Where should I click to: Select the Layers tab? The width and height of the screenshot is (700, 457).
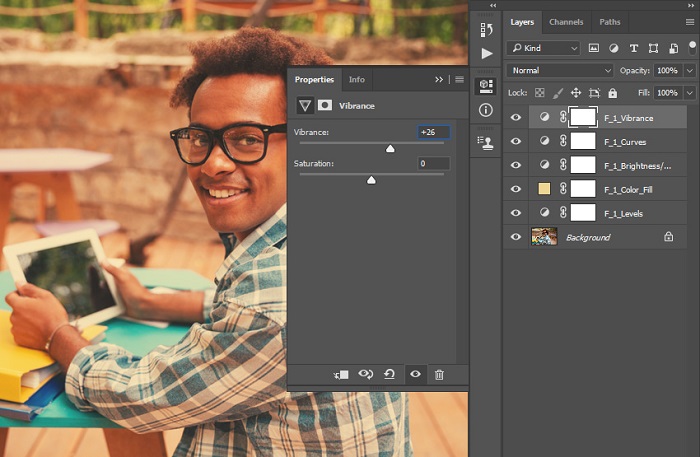522,22
